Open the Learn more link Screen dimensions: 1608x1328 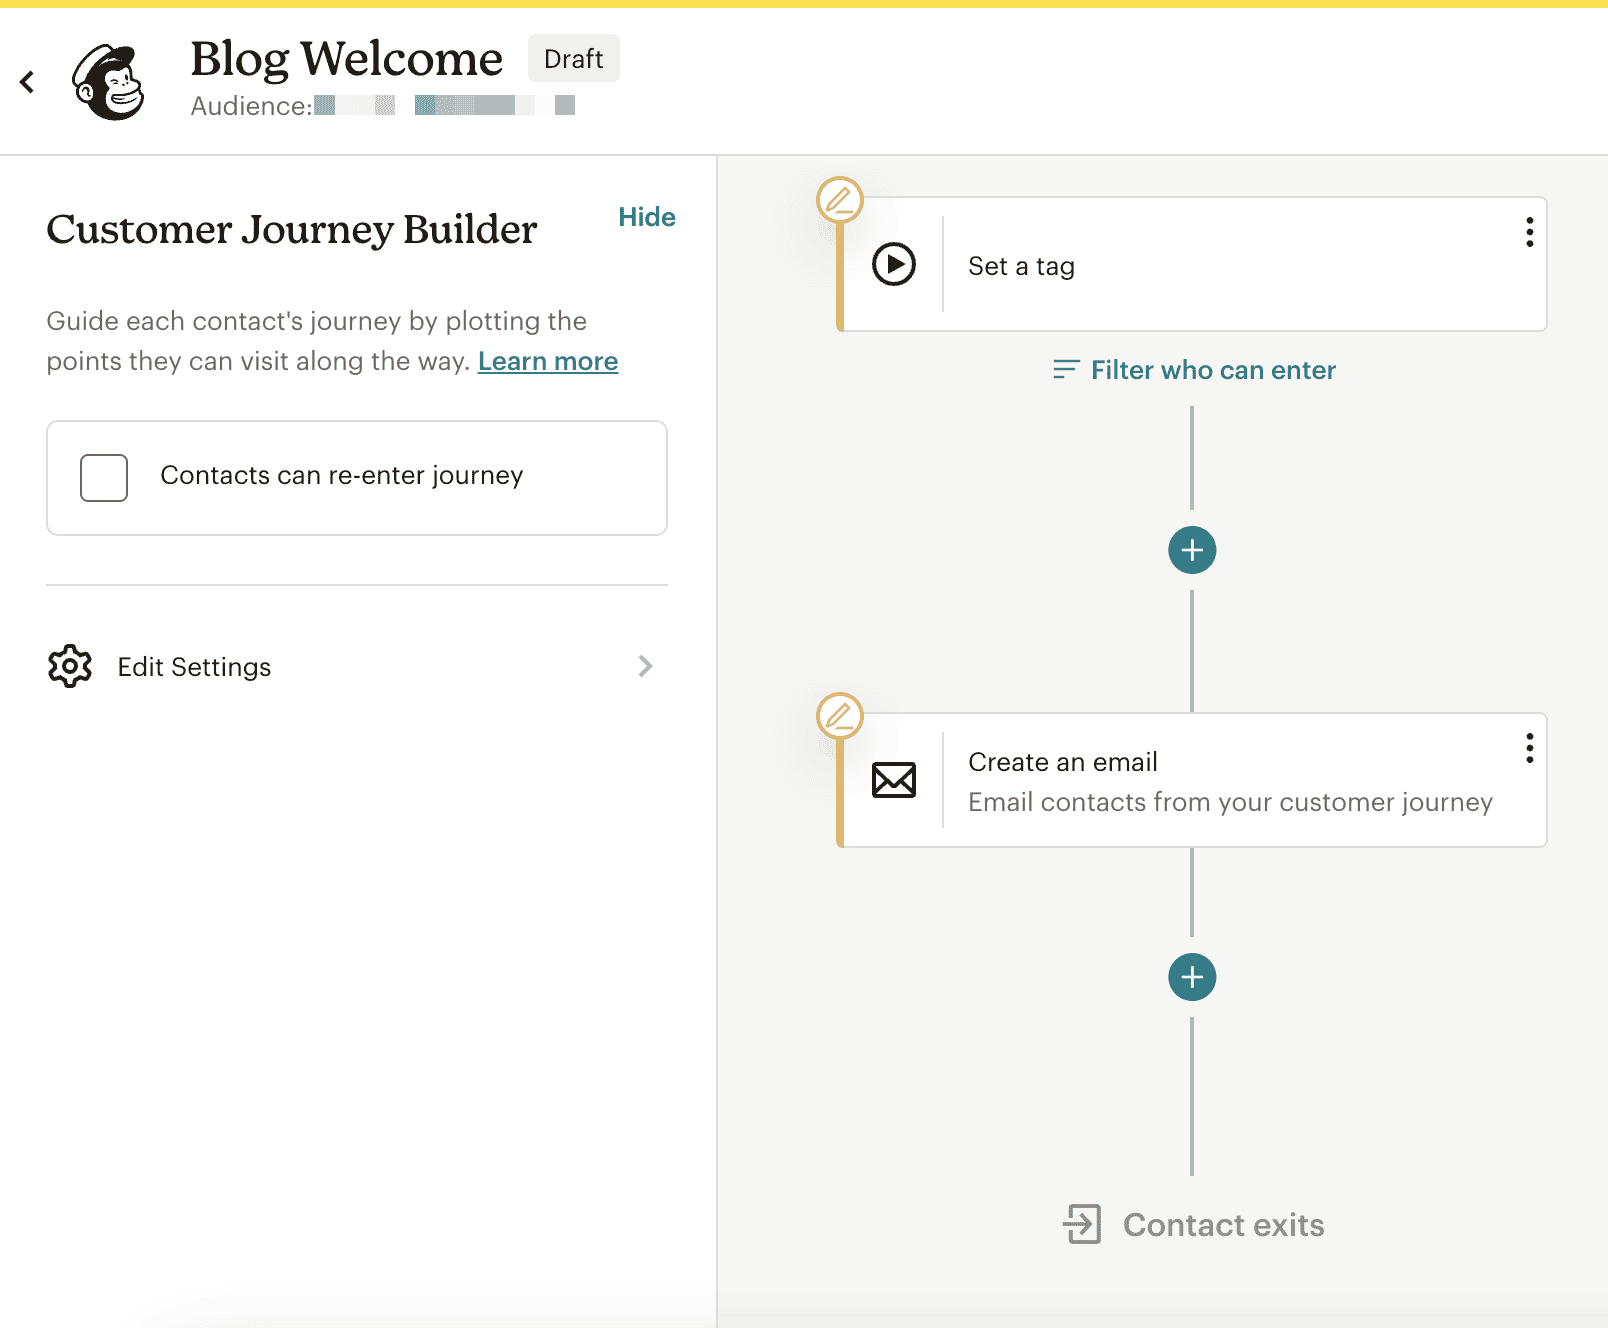point(548,361)
